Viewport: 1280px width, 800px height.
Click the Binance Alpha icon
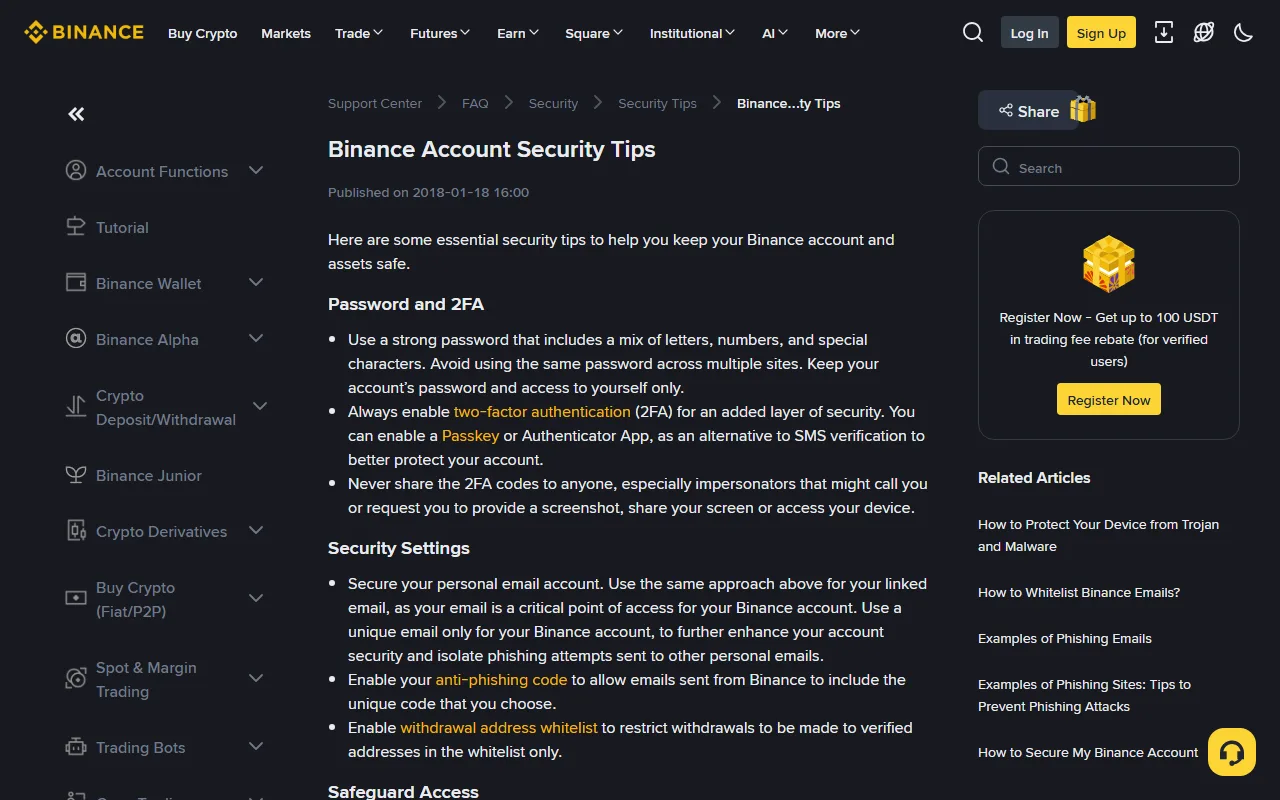[x=76, y=339]
